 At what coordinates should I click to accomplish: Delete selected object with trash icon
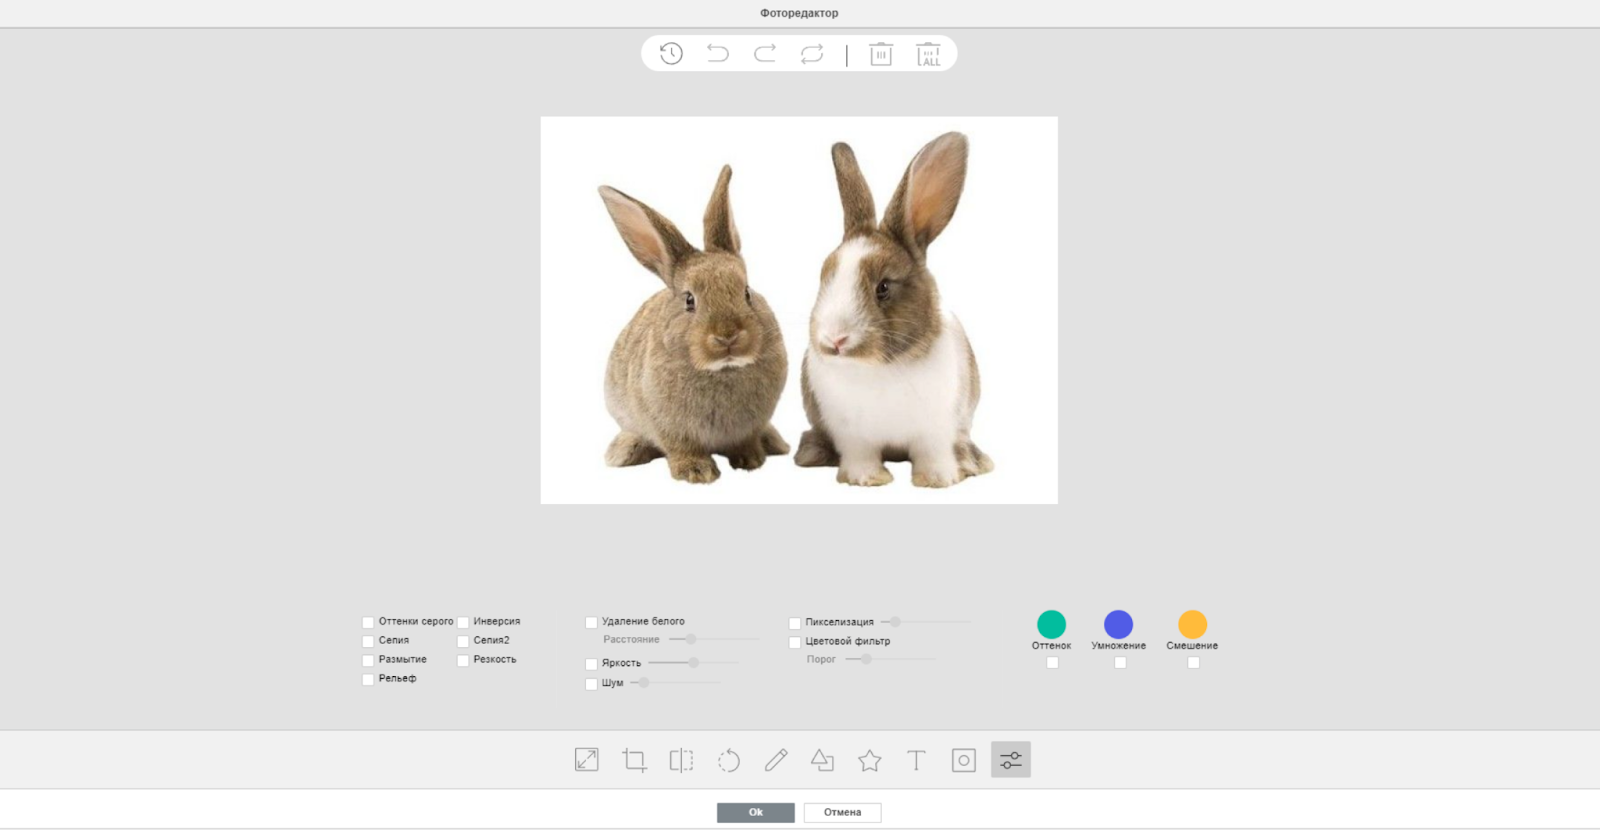pyautogui.click(x=881, y=54)
